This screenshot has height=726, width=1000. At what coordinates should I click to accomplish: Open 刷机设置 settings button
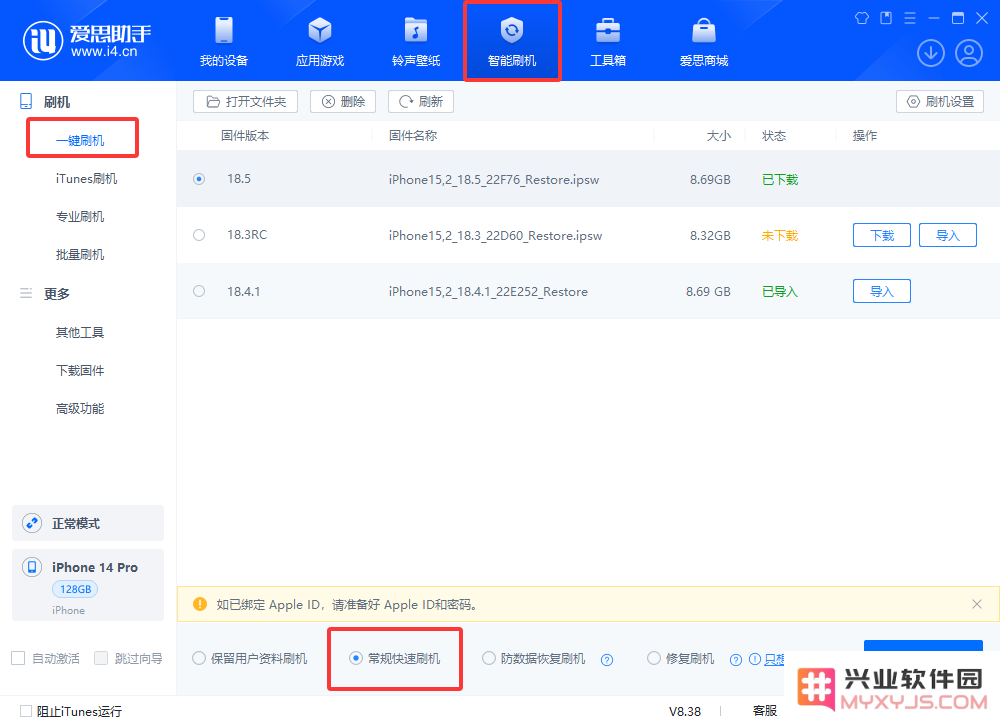point(940,101)
